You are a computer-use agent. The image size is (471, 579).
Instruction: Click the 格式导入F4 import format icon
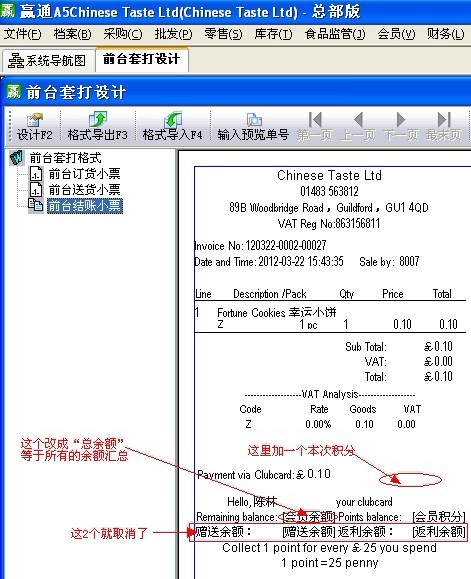[x=172, y=127]
